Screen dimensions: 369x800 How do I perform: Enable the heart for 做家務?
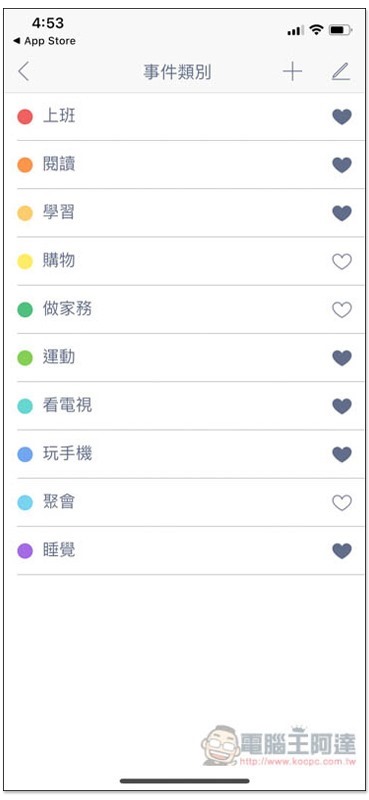(342, 310)
